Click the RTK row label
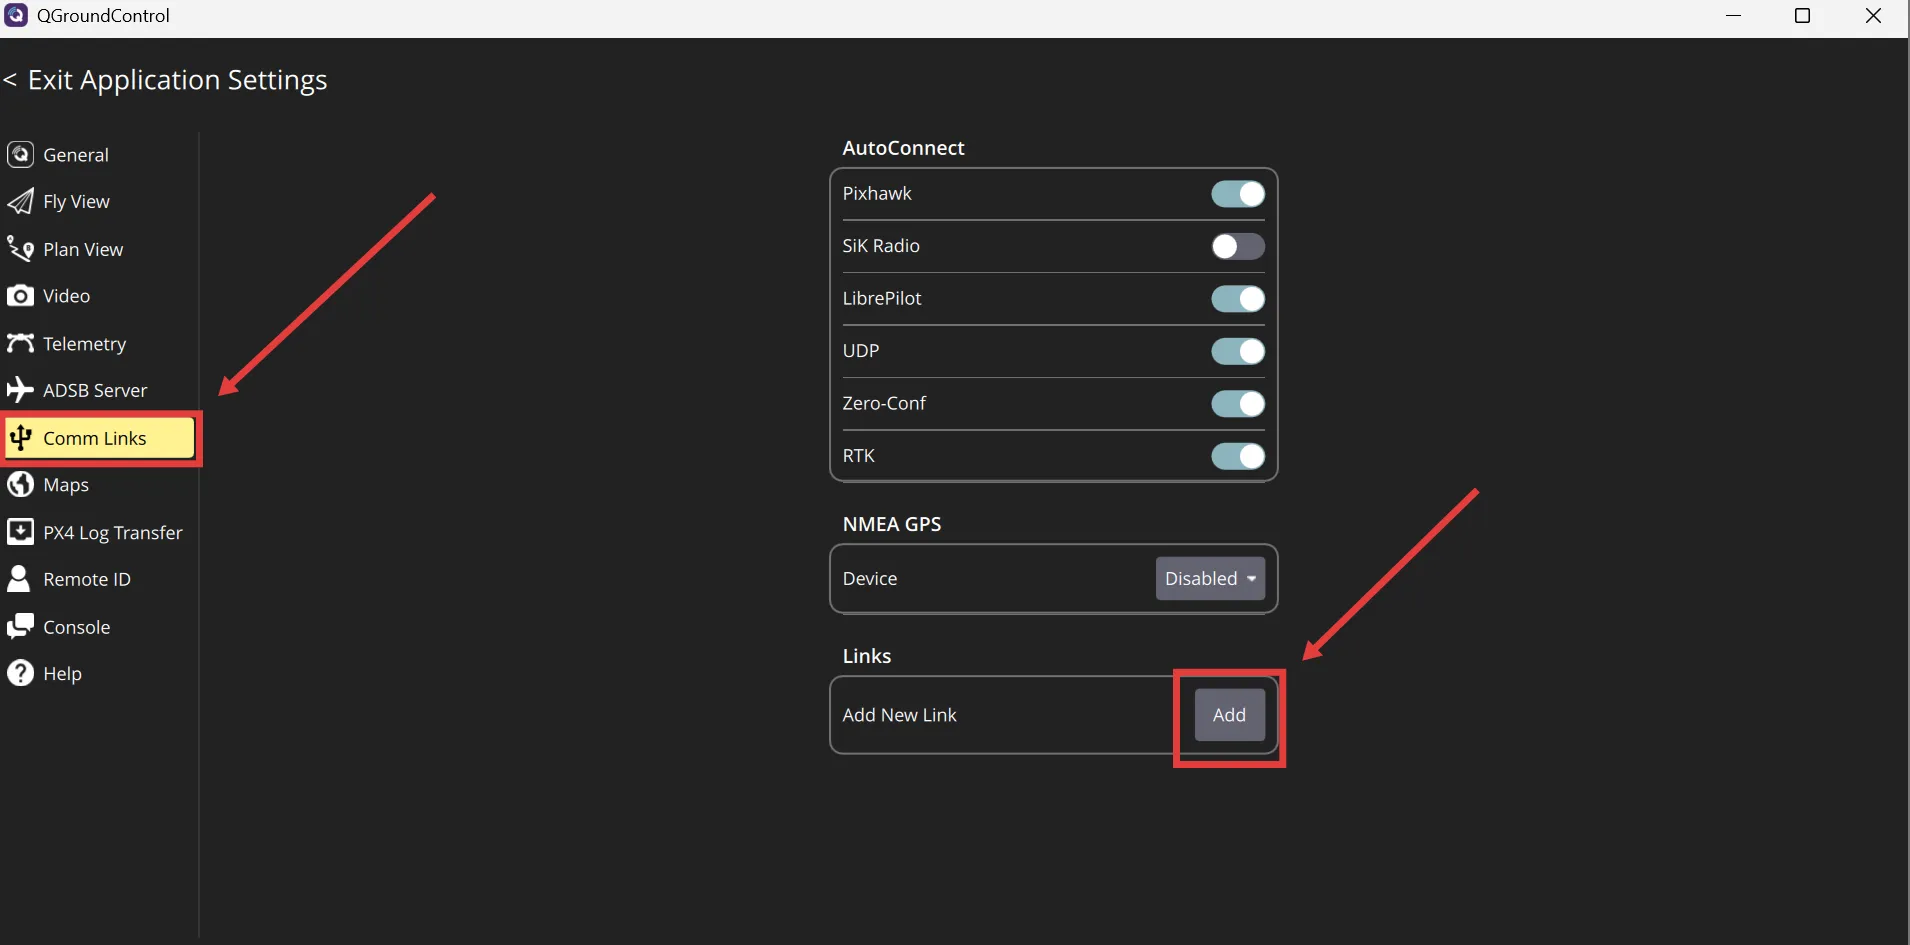The width and height of the screenshot is (1910, 945). 858,456
